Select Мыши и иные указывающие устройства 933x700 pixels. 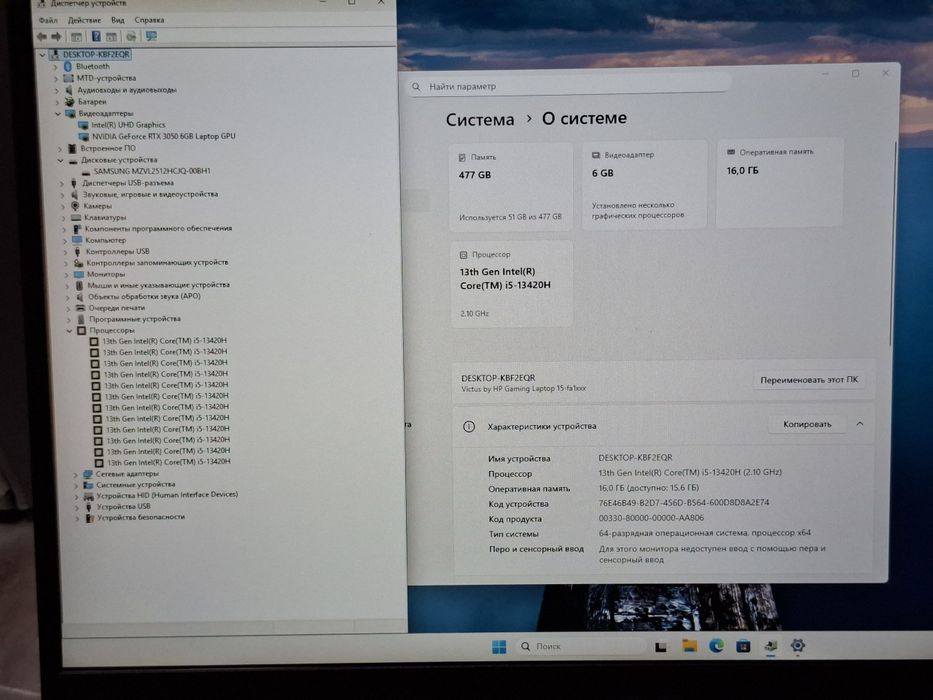(158, 285)
